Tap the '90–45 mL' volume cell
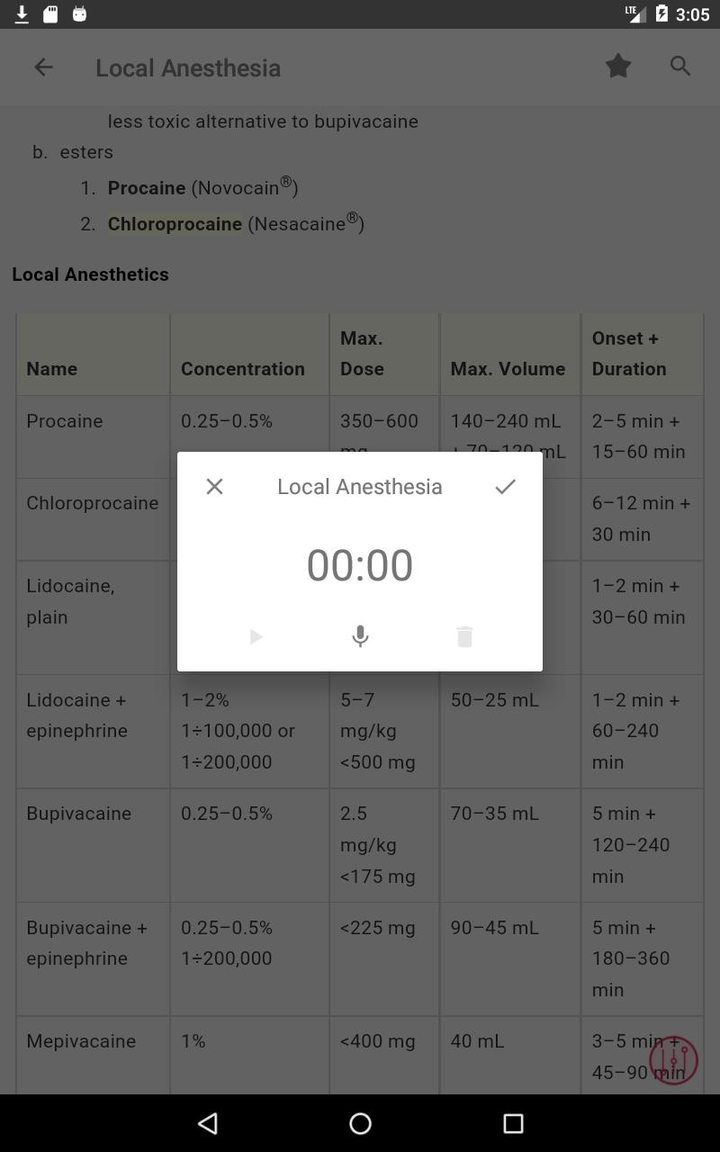The width and height of the screenshot is (720, 1152). (x=510, y=959)
